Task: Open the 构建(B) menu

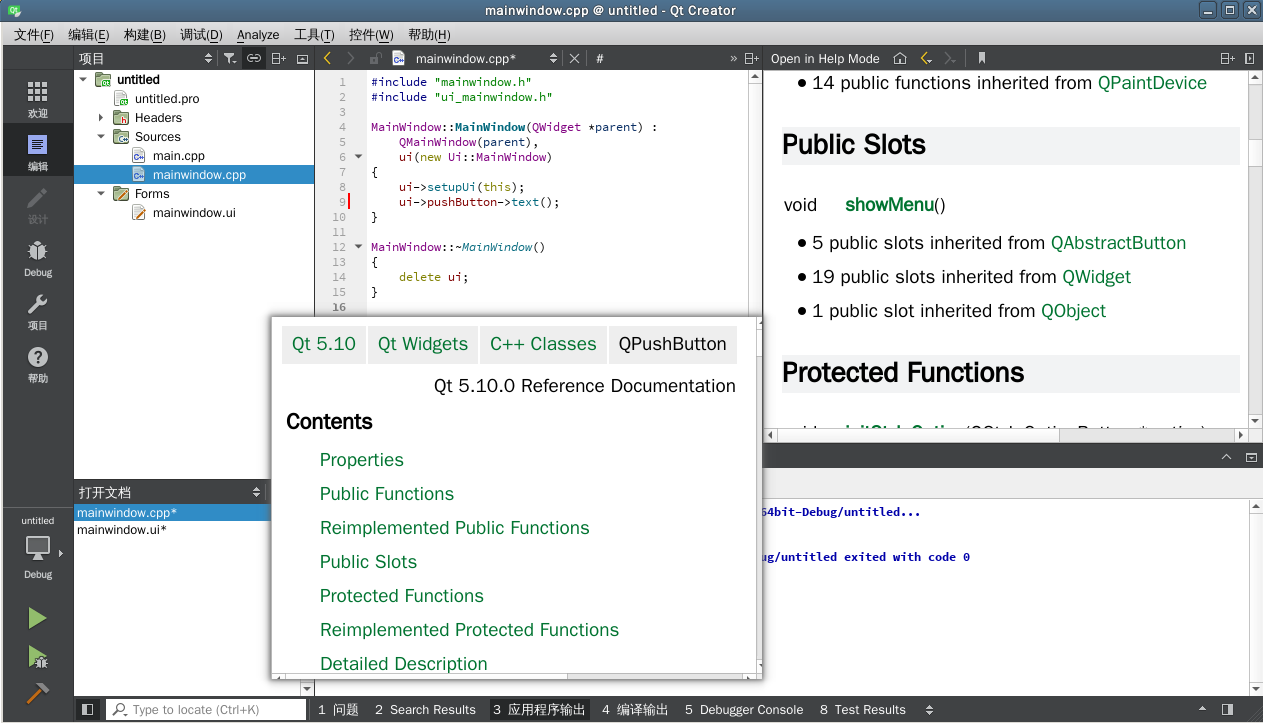Action: 144,35
